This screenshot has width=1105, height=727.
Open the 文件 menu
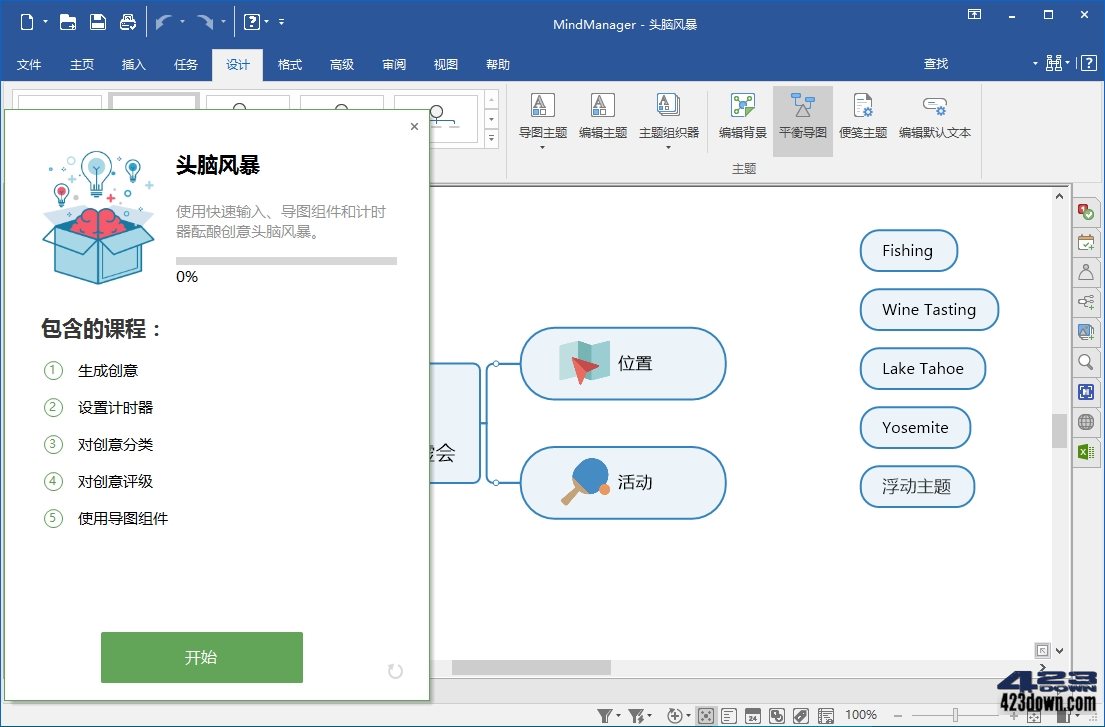29,64
